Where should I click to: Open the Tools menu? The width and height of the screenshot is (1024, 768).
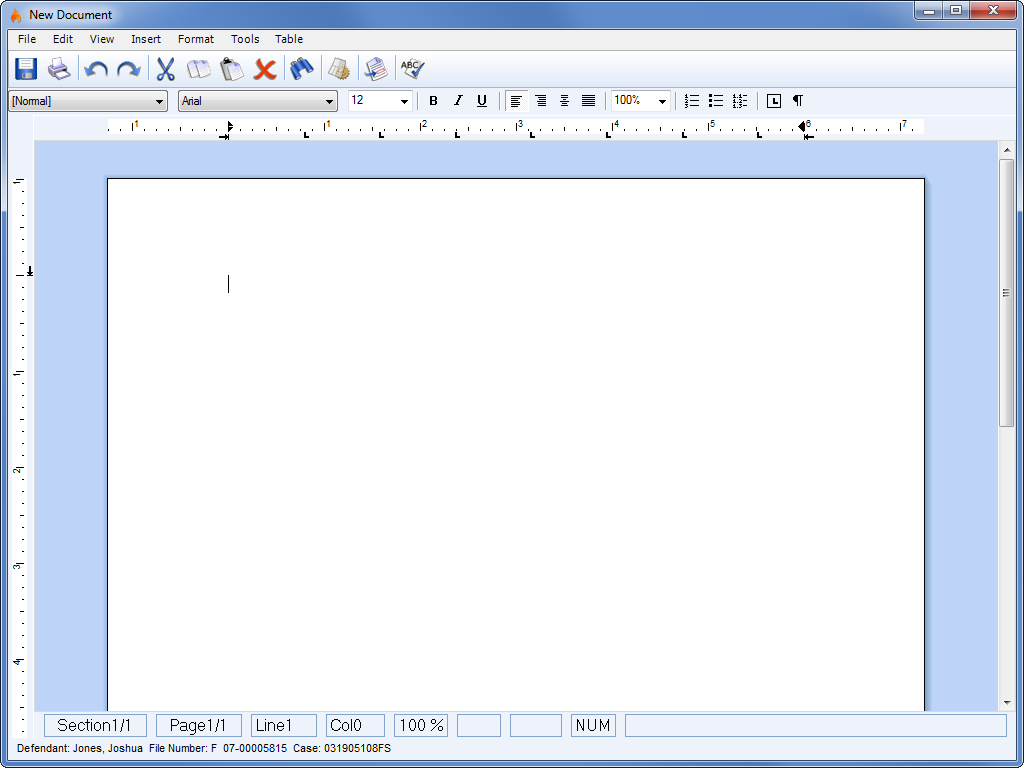(245, 39)
